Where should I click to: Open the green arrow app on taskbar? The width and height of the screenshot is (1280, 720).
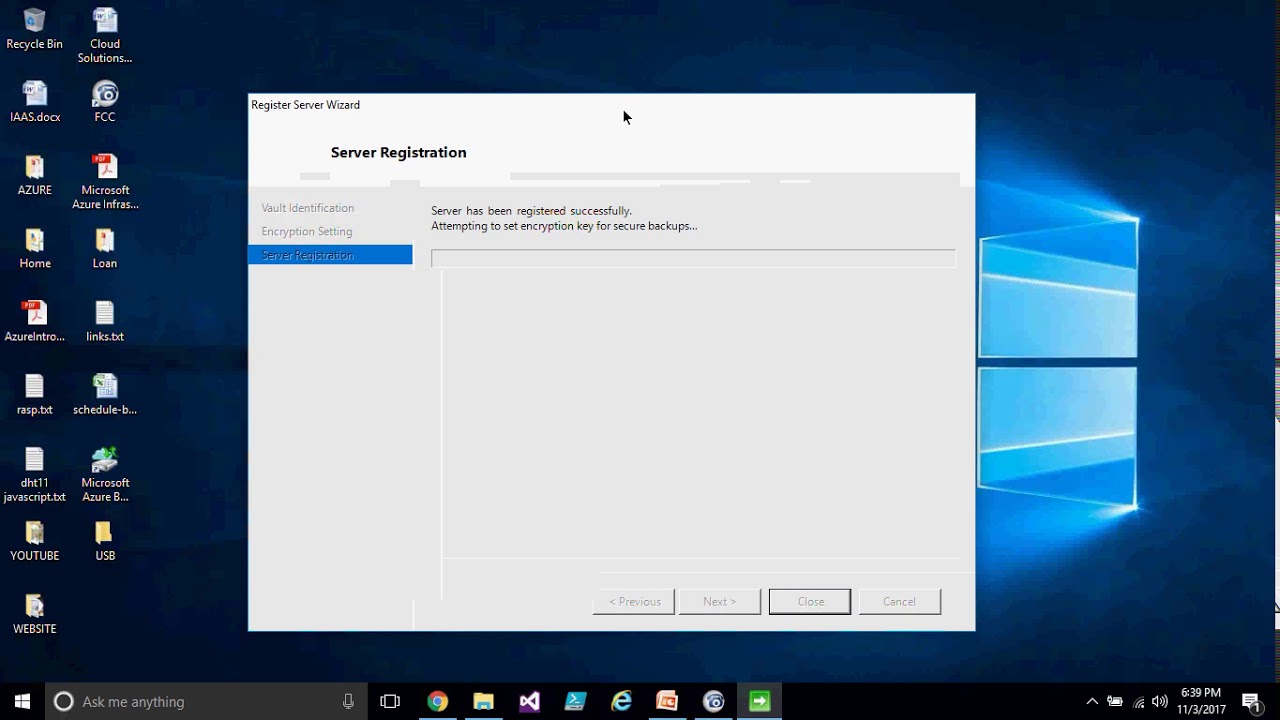[759, 701]
